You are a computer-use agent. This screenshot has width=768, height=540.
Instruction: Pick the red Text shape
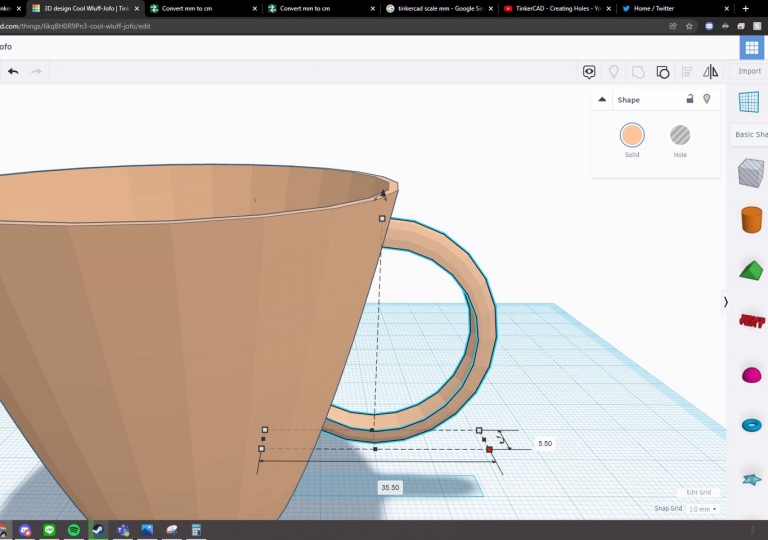click(x=752, y=321)
